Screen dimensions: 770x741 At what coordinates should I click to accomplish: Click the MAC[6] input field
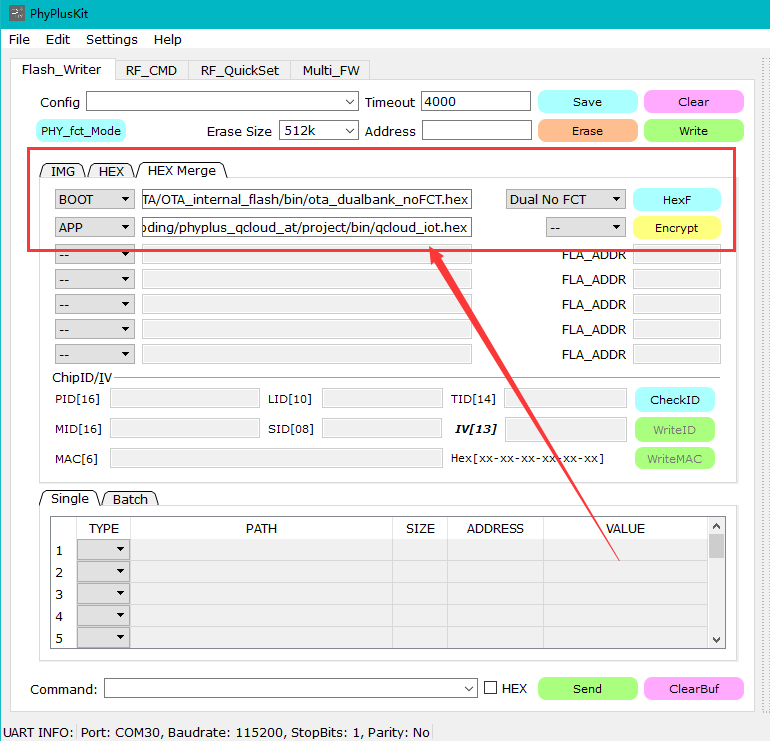tap(276, 458)
